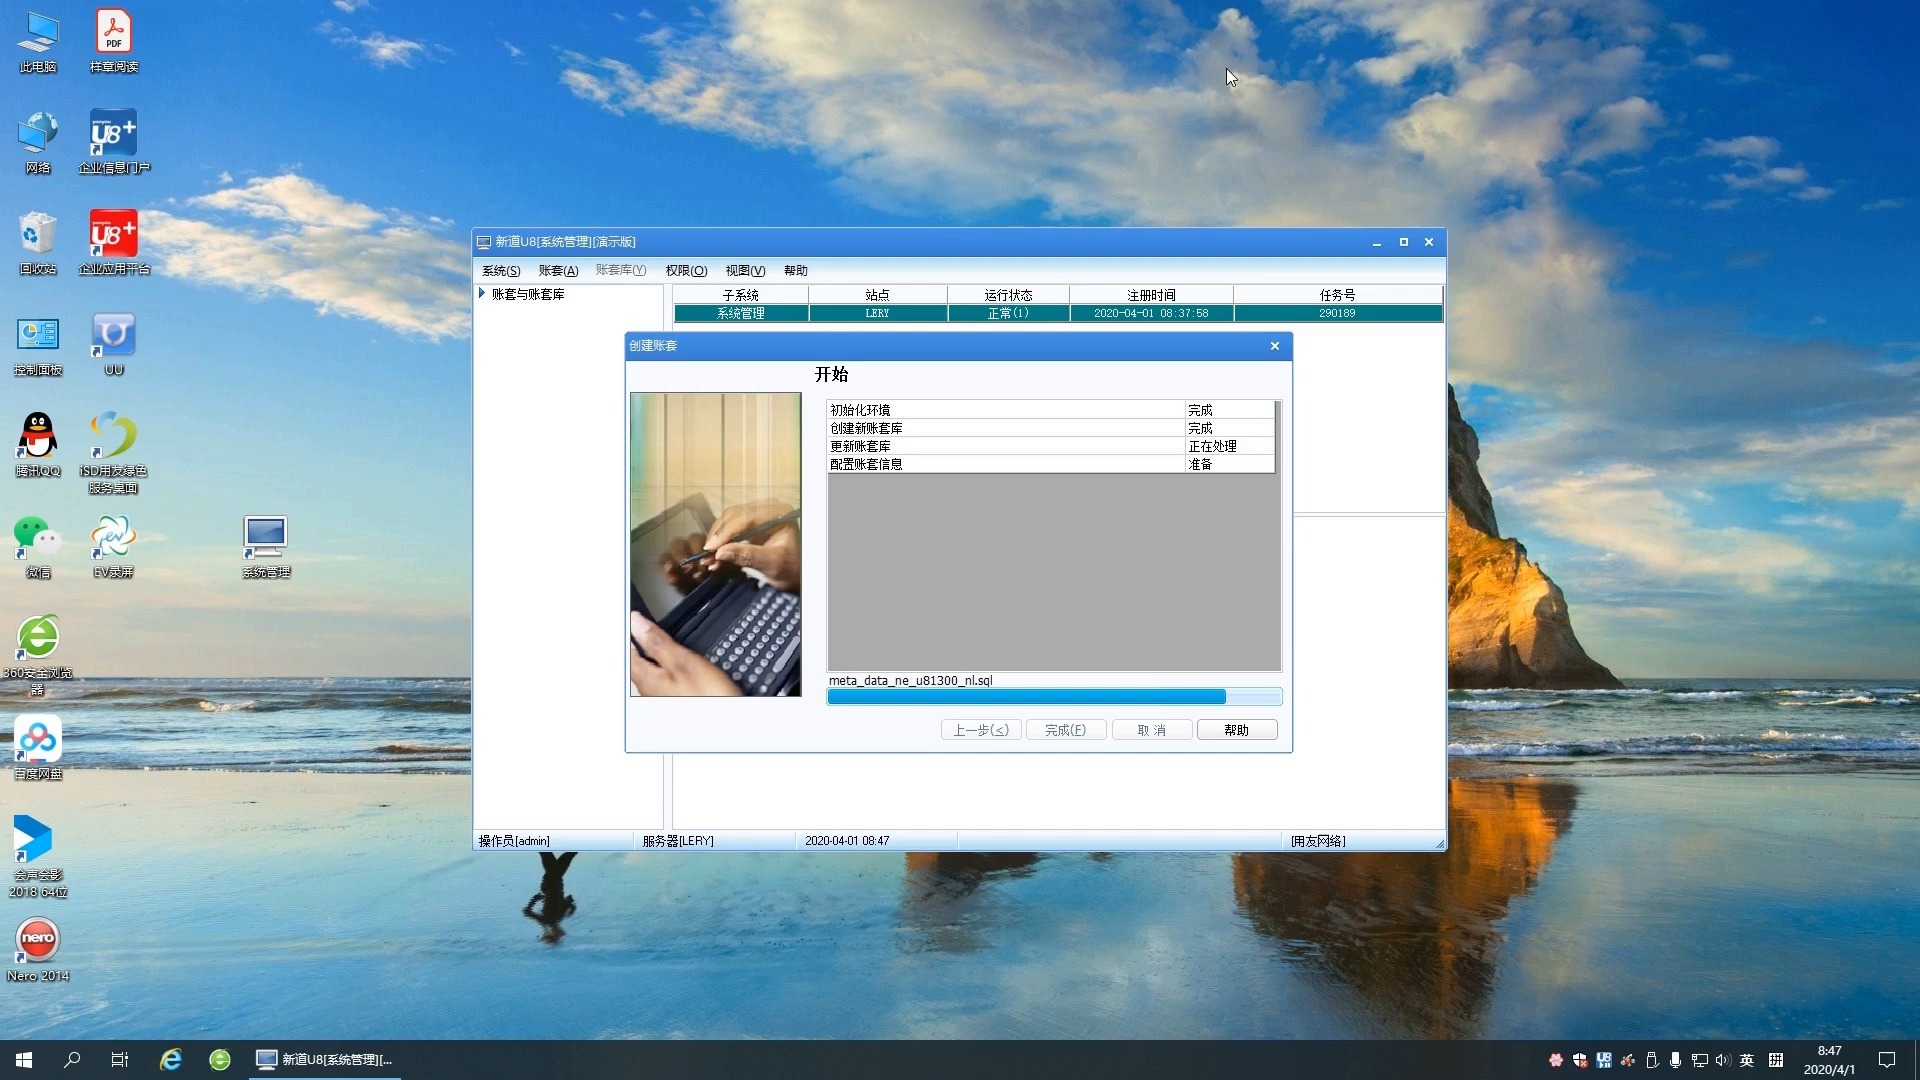The width and height of the screenshot is (1920, 1080).
Task: Click the [用友网络] status bar entry
Action: (x=1318, y=841)
